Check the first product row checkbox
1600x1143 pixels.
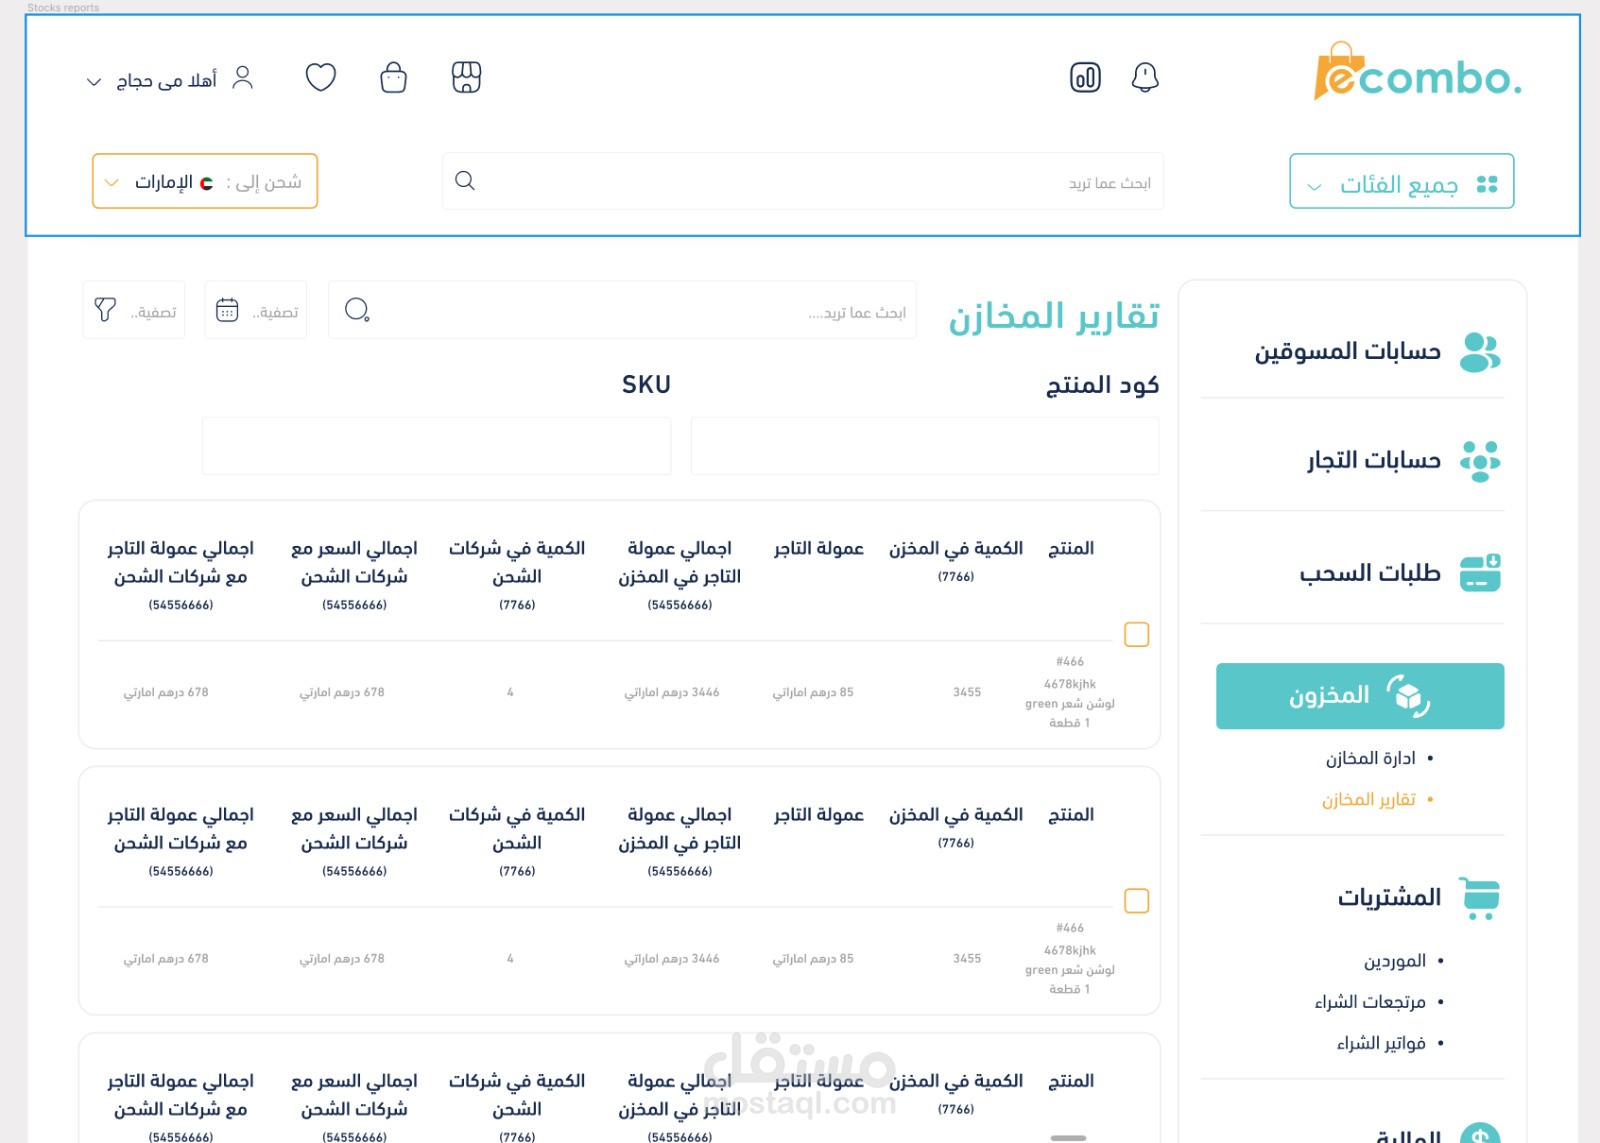pyautogui.click(x=1136, y=634)
